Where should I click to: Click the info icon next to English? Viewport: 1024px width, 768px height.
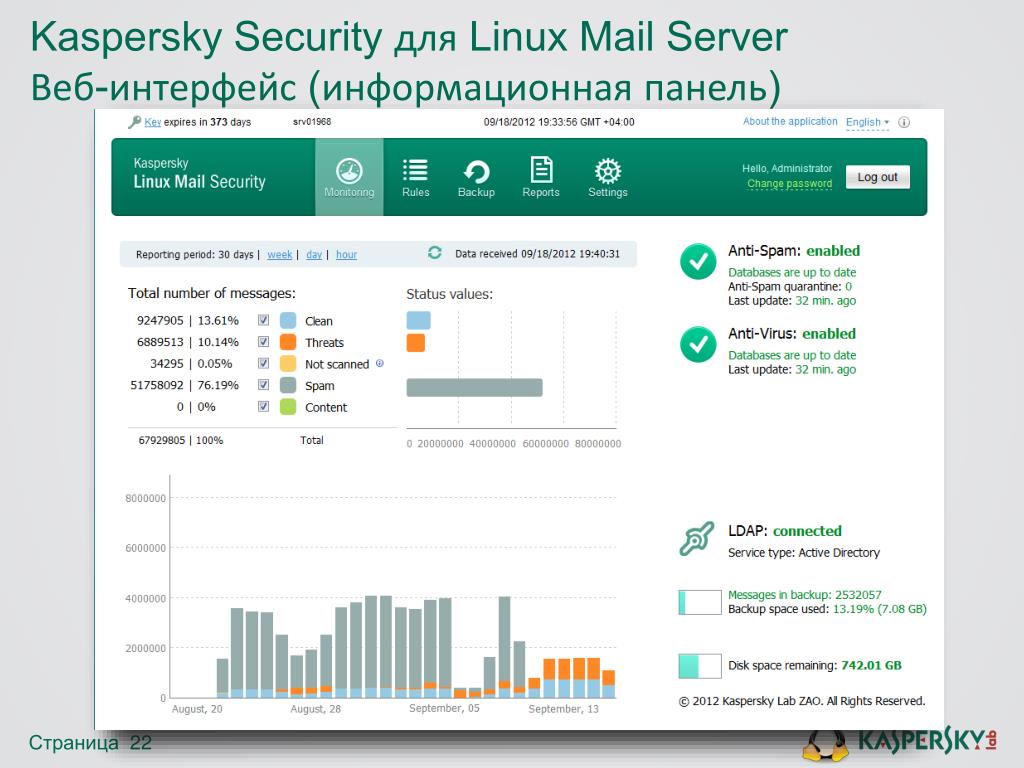tap(904, 122)
